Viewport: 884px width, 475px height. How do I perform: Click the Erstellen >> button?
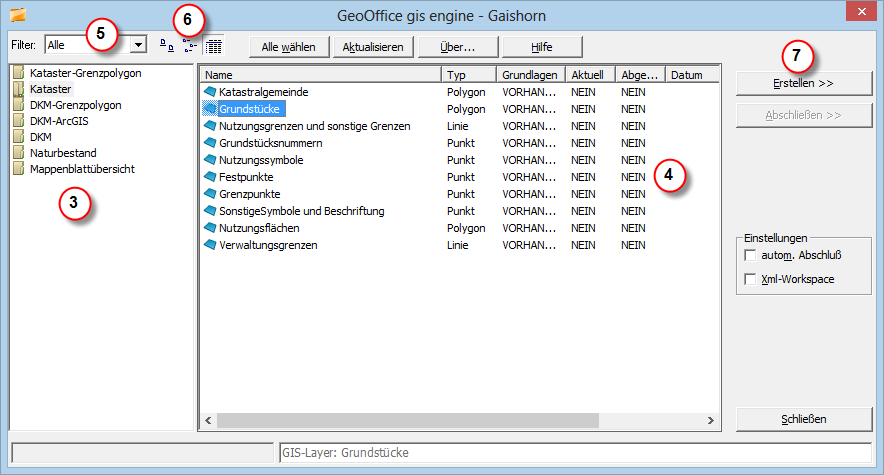[x=804, y=83]
